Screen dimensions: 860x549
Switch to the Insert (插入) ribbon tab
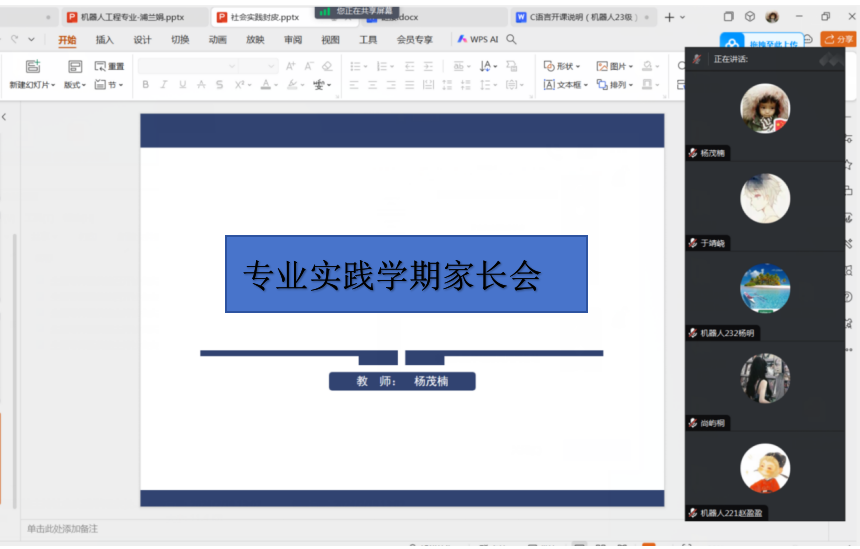pyautogui.click(x=104, y=40)
